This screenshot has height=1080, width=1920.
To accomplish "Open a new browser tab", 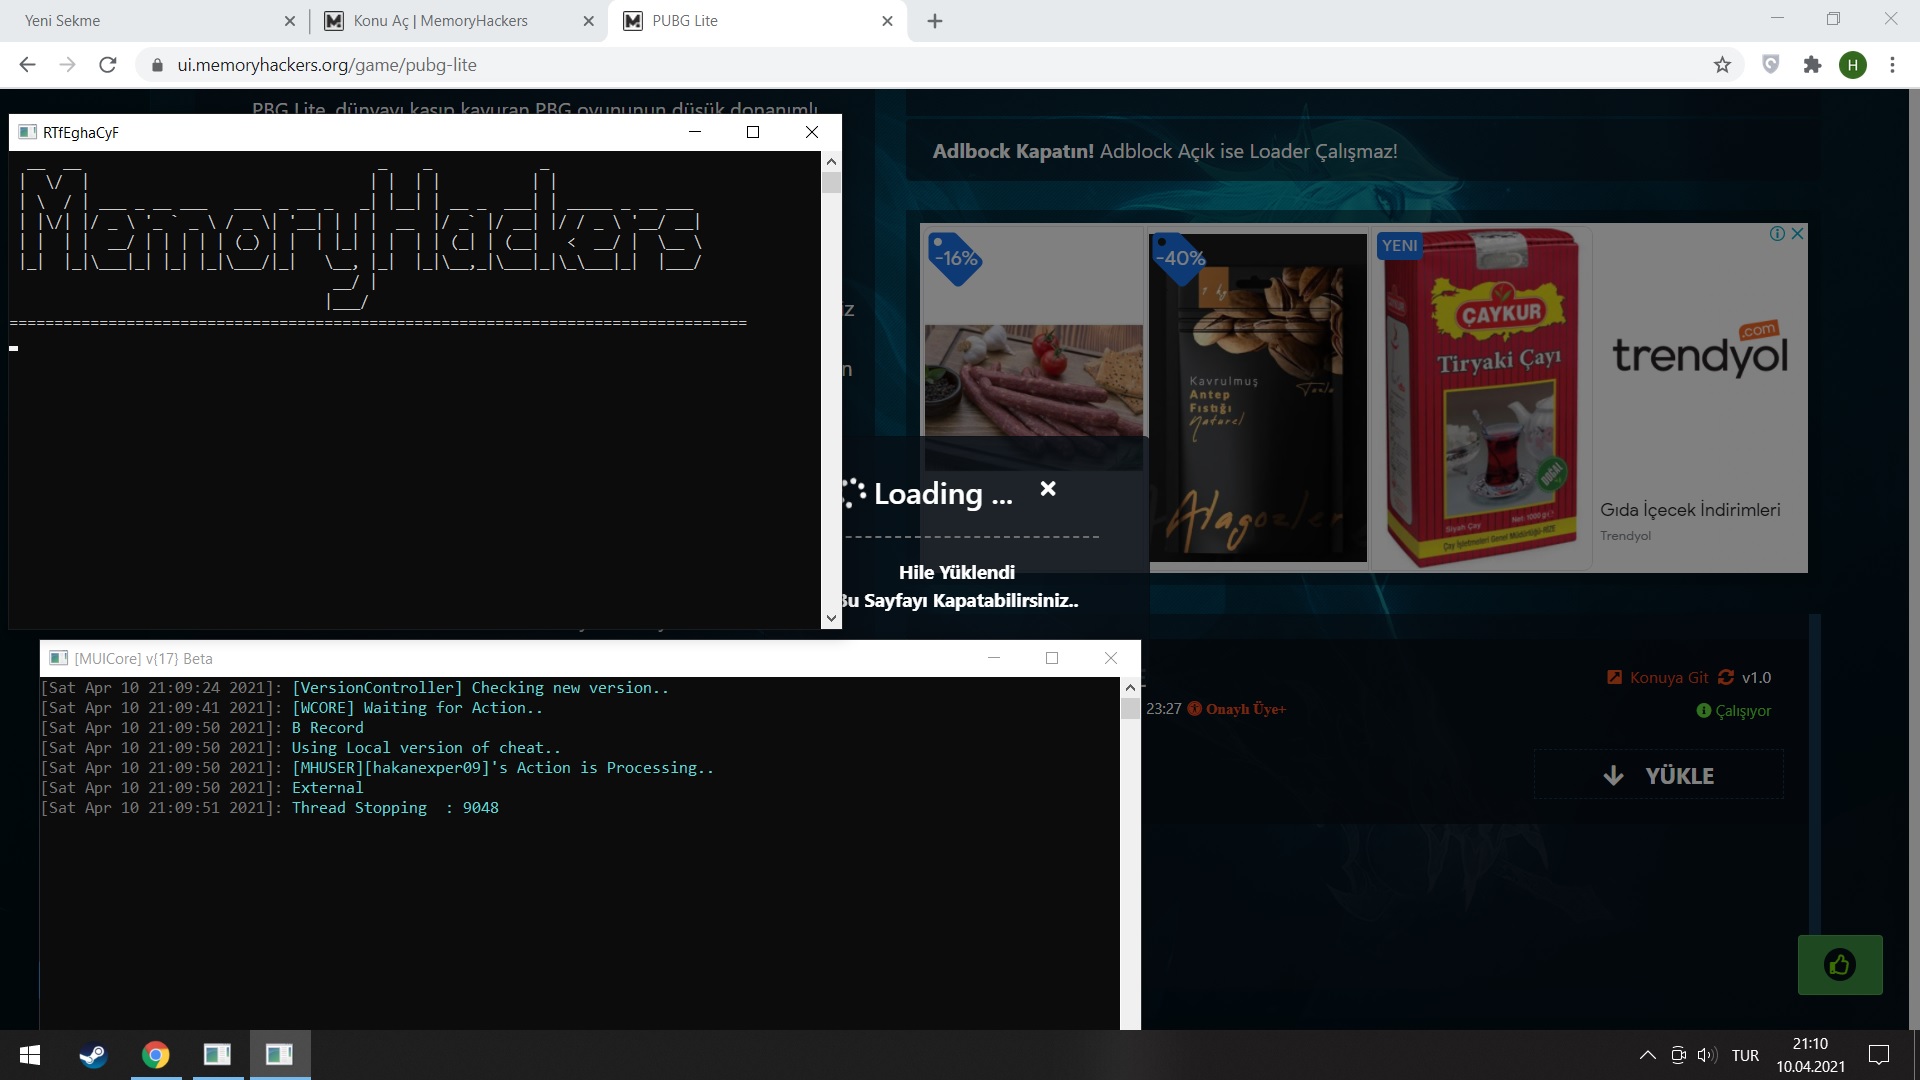I will click(x=935, y=21).
